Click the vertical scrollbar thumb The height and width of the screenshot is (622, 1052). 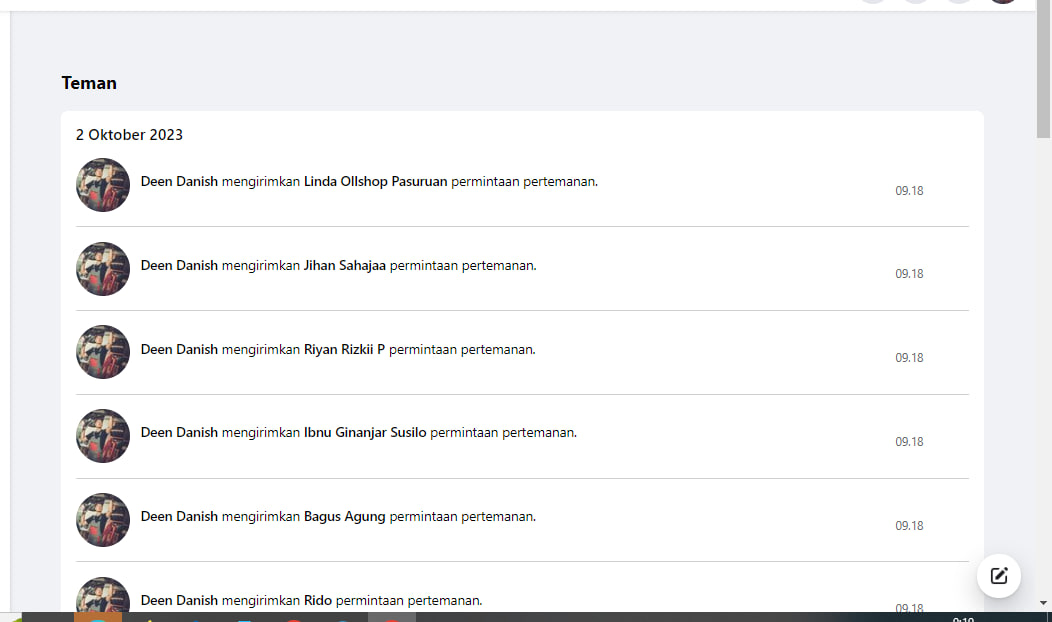pos(1043,67)
